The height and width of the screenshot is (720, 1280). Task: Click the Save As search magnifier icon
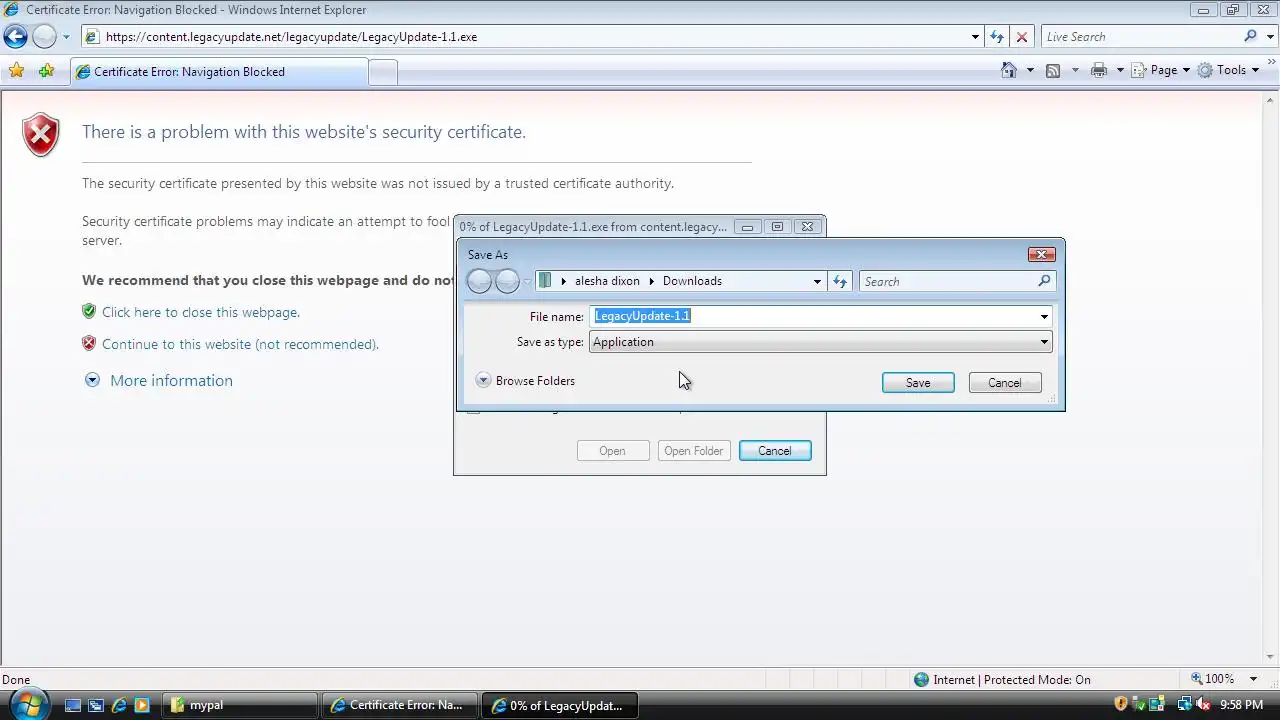[x=1044, y=281]
